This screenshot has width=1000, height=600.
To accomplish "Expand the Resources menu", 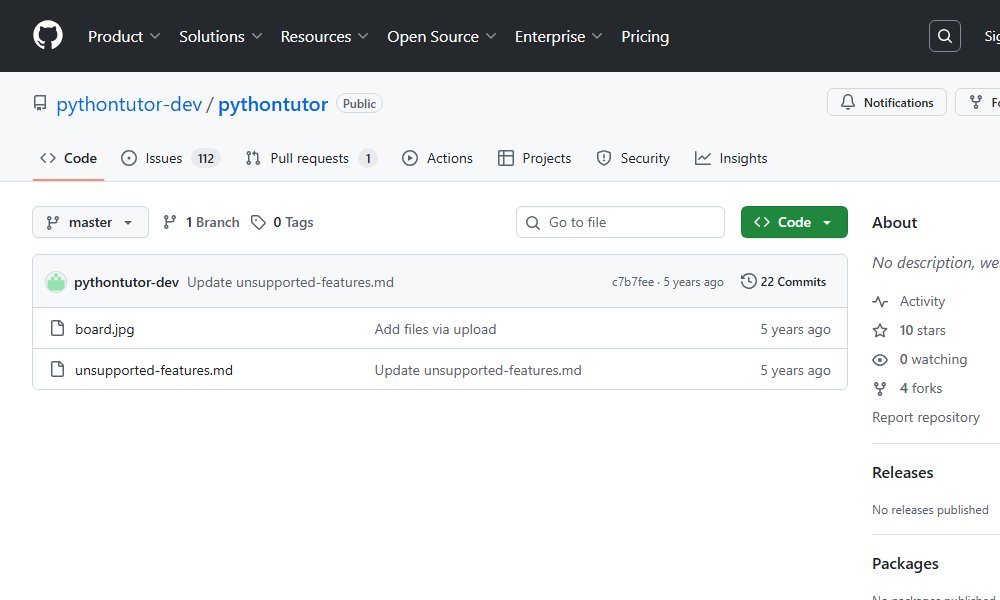I will [x=324, y=36].
